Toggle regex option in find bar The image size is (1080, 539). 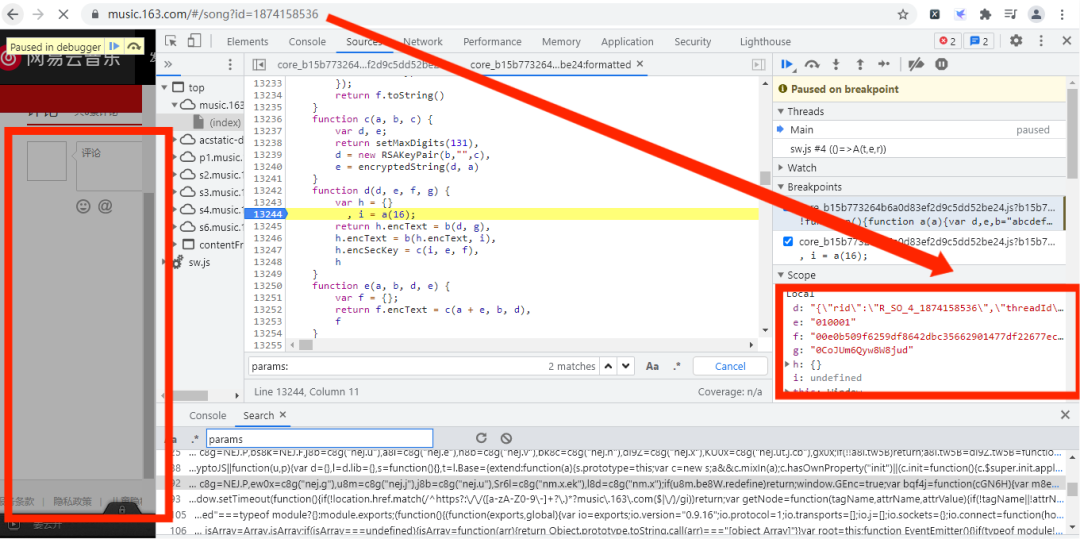(676, 367)
